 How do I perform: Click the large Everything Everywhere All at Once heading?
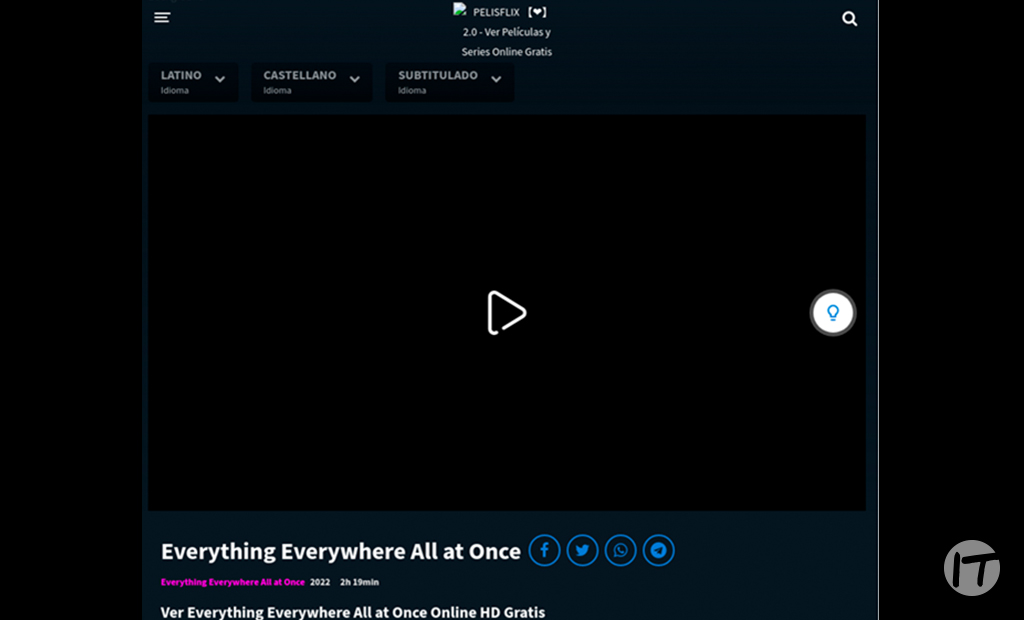tap(340, 551)
